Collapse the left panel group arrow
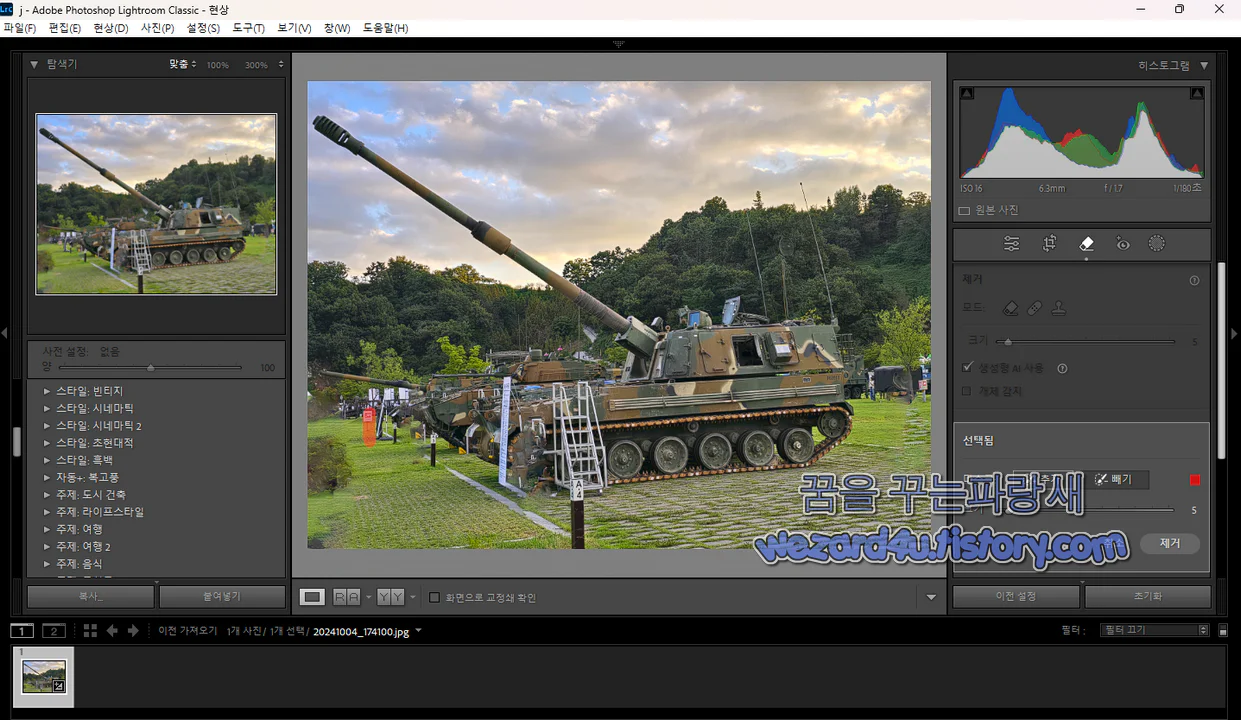 pyautogui.click(x=4, y=333)
